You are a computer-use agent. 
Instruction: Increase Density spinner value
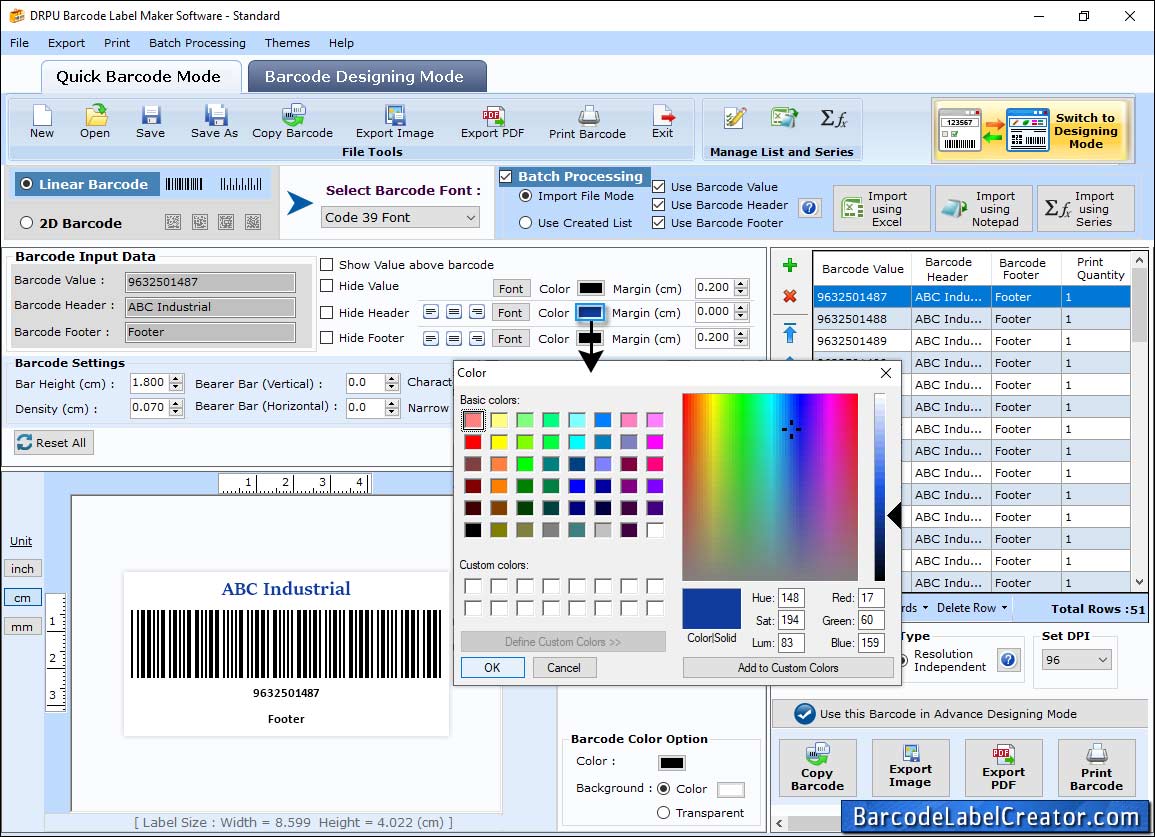175,404
